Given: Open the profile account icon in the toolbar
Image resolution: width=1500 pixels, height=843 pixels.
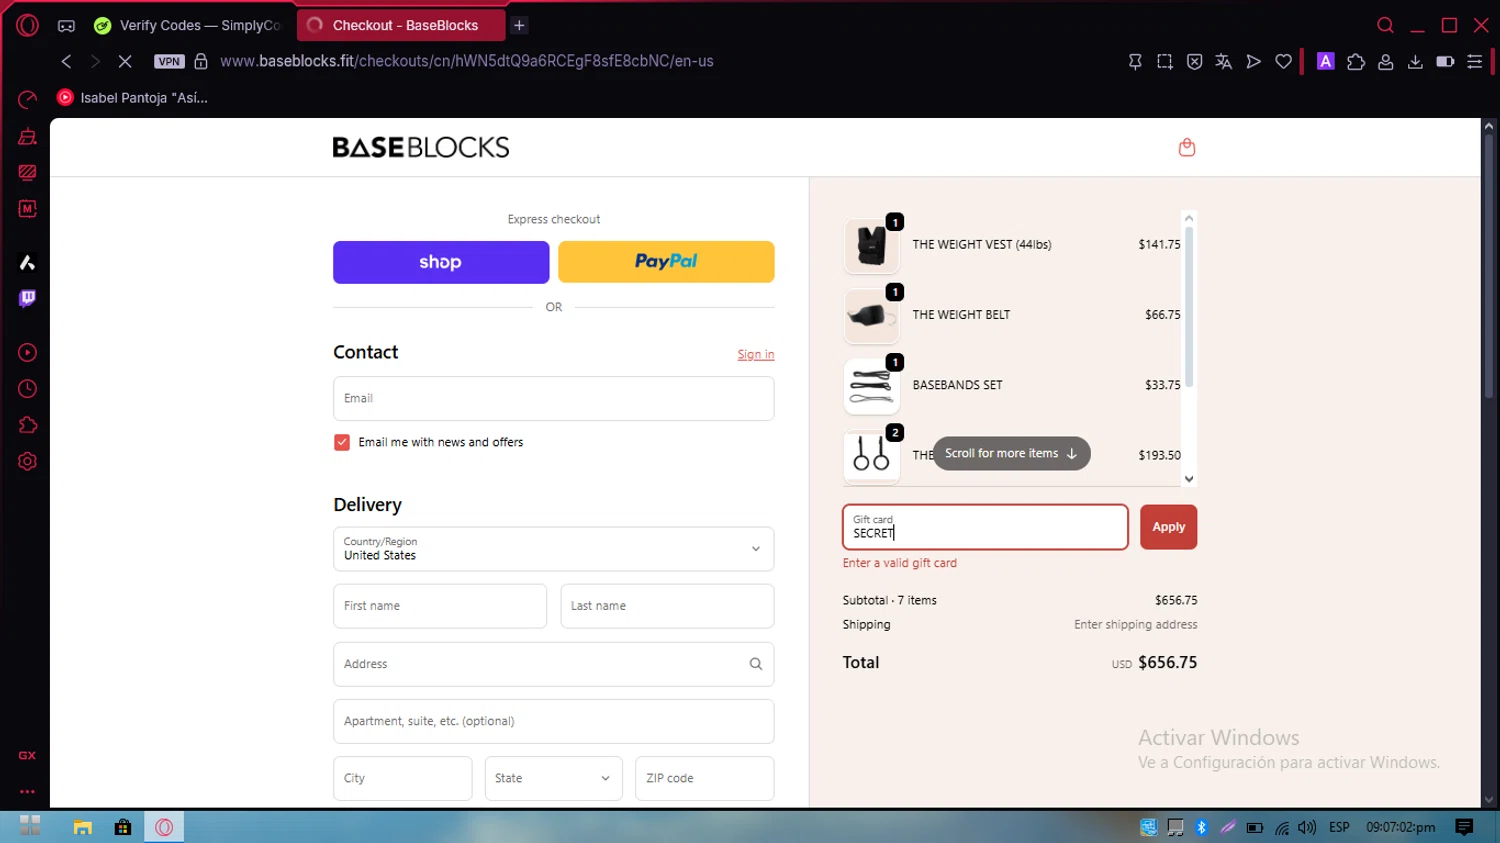Looking at the screenshot, I should 1386,62.
